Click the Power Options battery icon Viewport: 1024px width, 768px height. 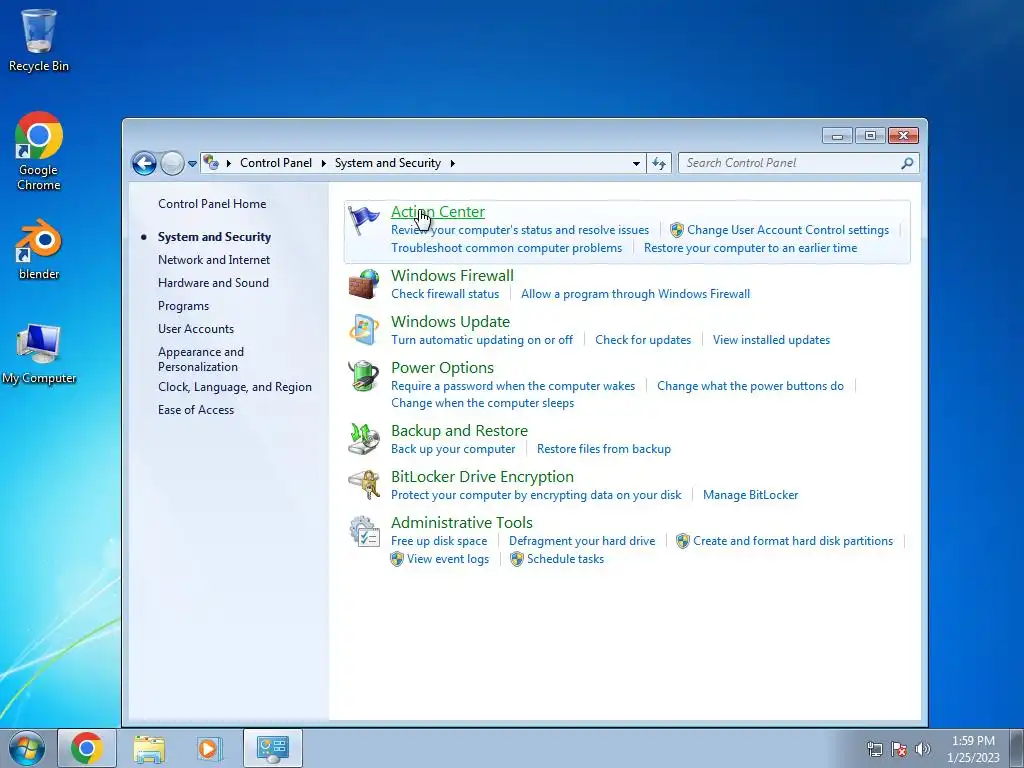pyautogui.click(x=364, y=376)
